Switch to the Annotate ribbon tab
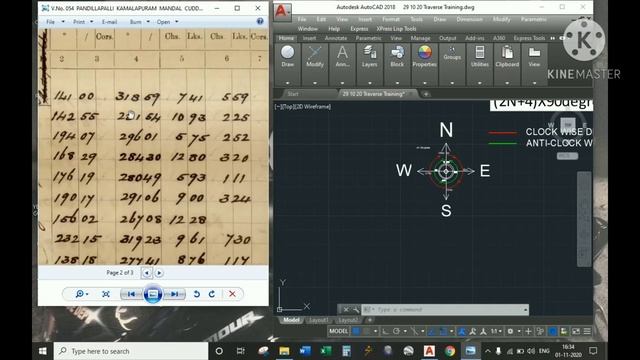The height and width of the screenshot is (360, 640). click(x=336, y=38)
